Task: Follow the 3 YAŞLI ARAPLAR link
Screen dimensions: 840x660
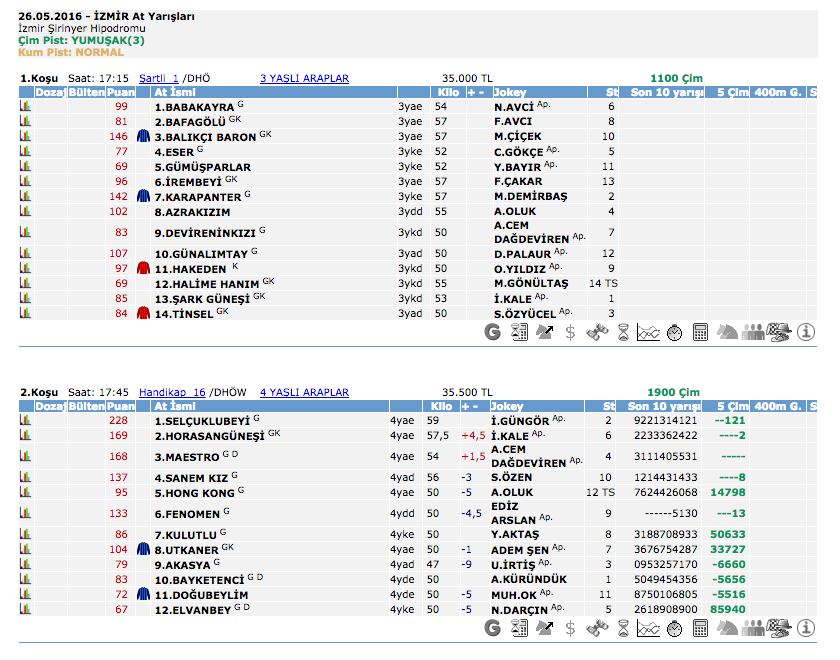Action: point(304,78)
